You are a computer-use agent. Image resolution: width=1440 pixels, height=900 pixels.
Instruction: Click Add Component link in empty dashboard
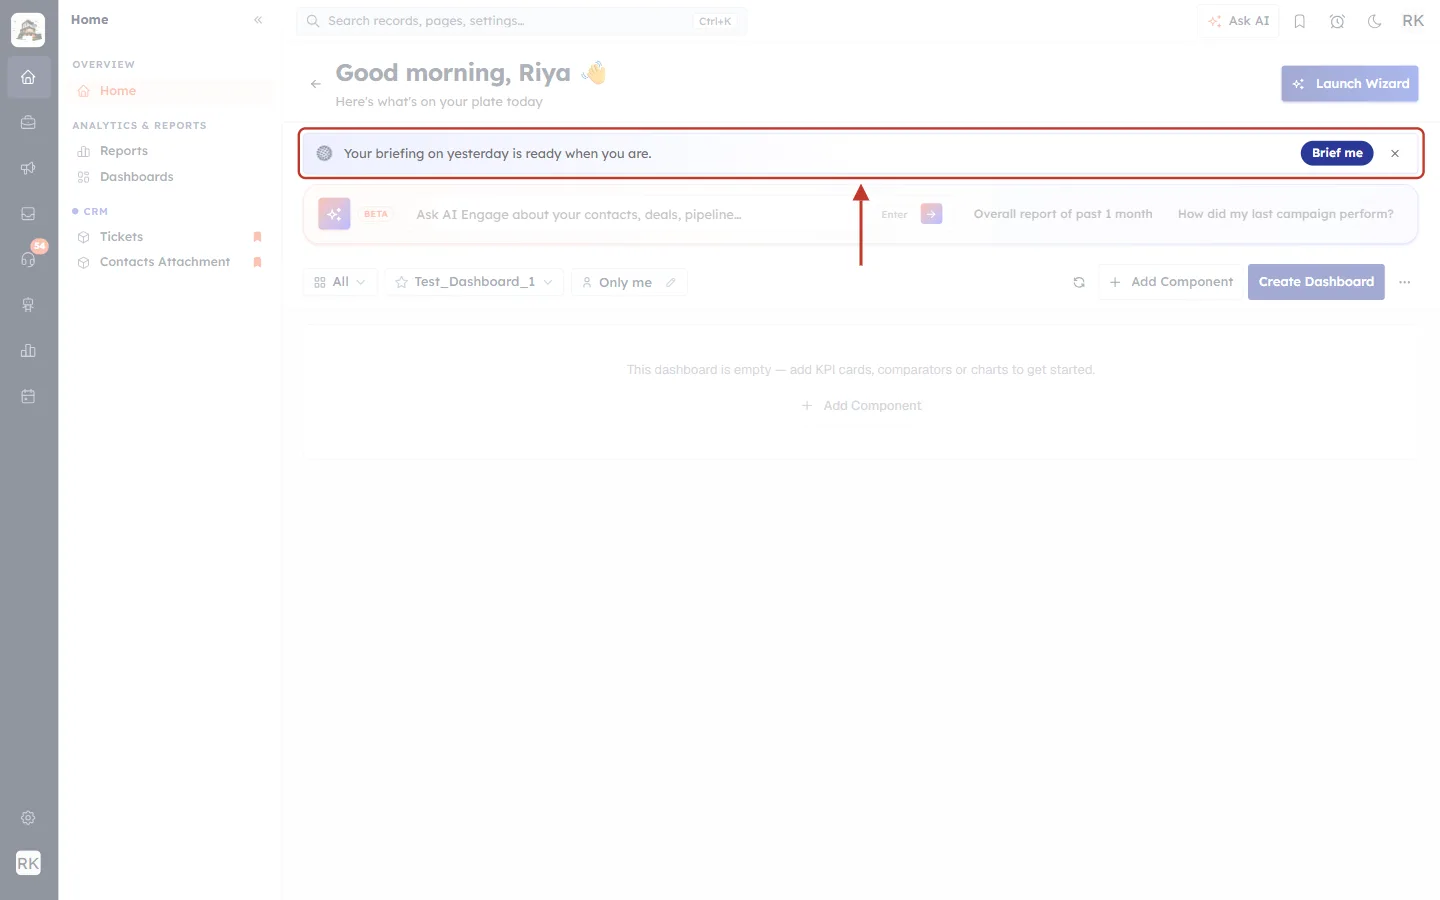point(861,406)
